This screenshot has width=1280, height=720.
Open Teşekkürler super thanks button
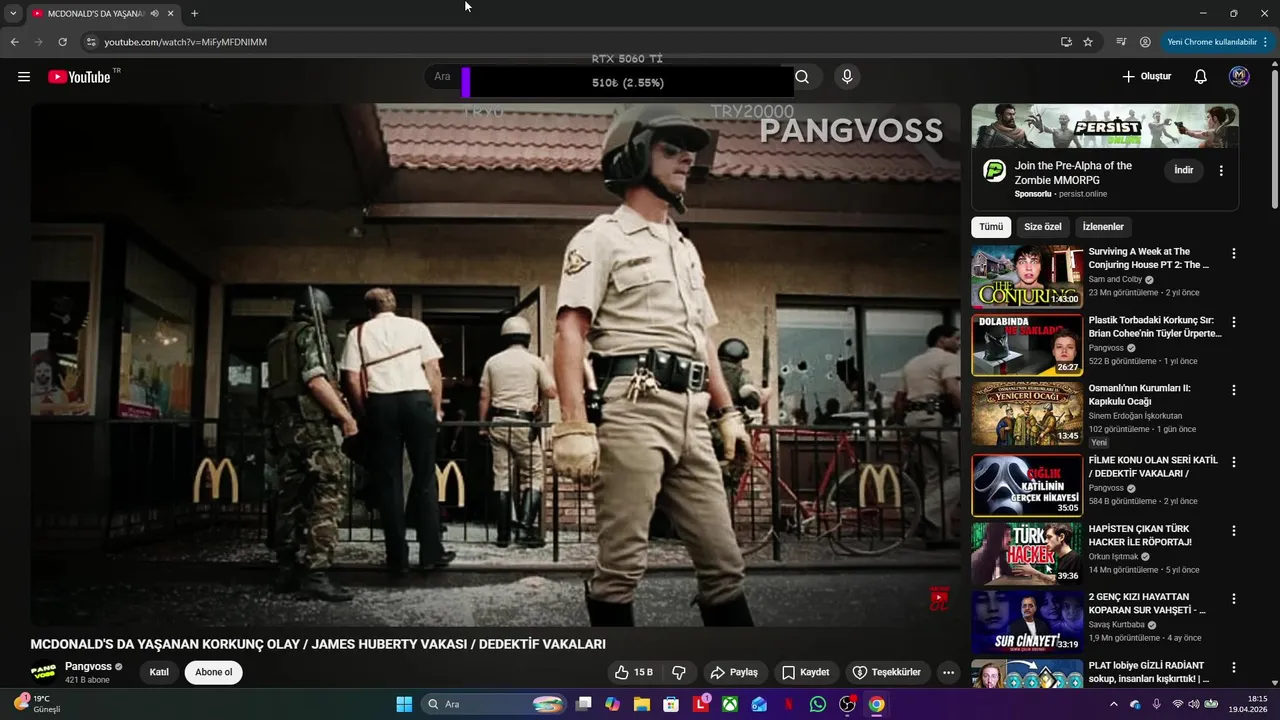(886, 672)
